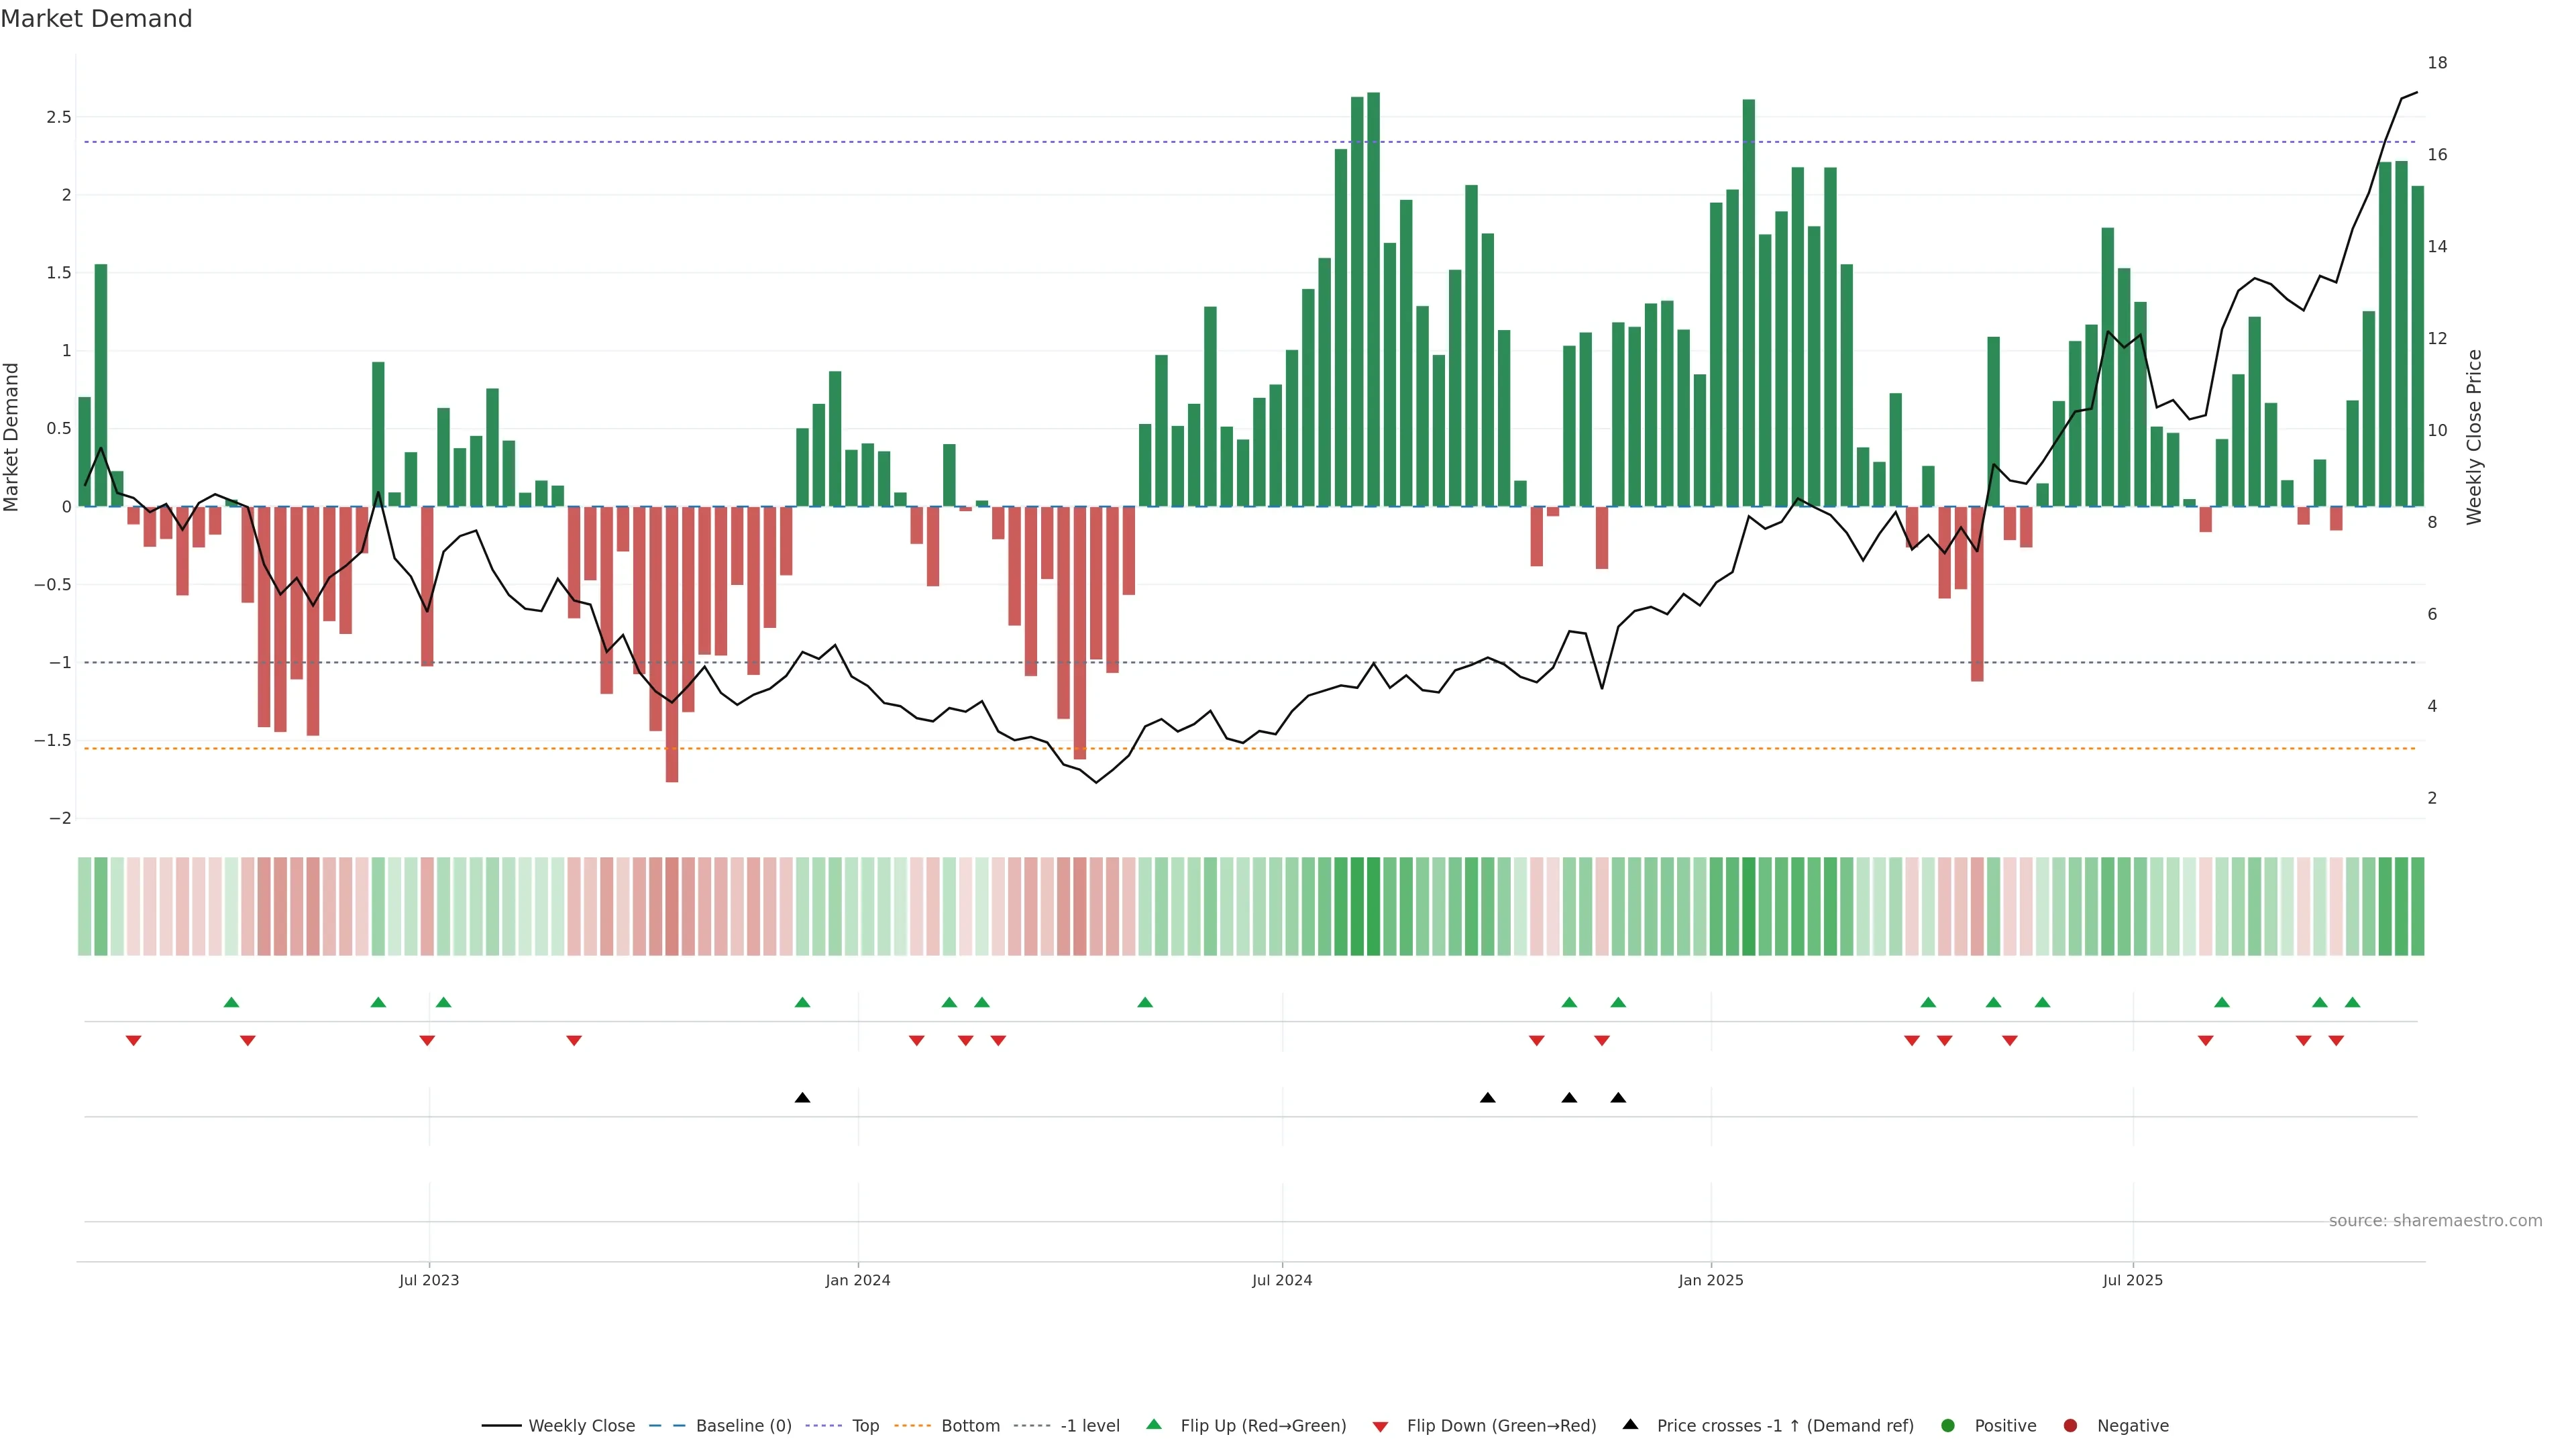2576x1449 pixels.
Task: Click the first black price-cross marker near Jan 2024
Action: [802, 1098]
